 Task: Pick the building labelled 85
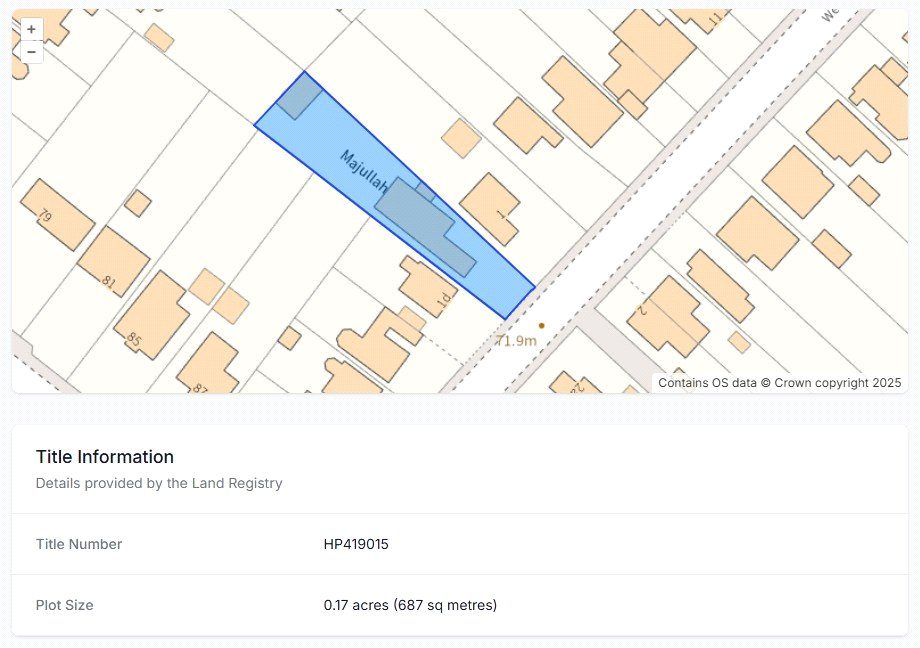coord(151,316)
